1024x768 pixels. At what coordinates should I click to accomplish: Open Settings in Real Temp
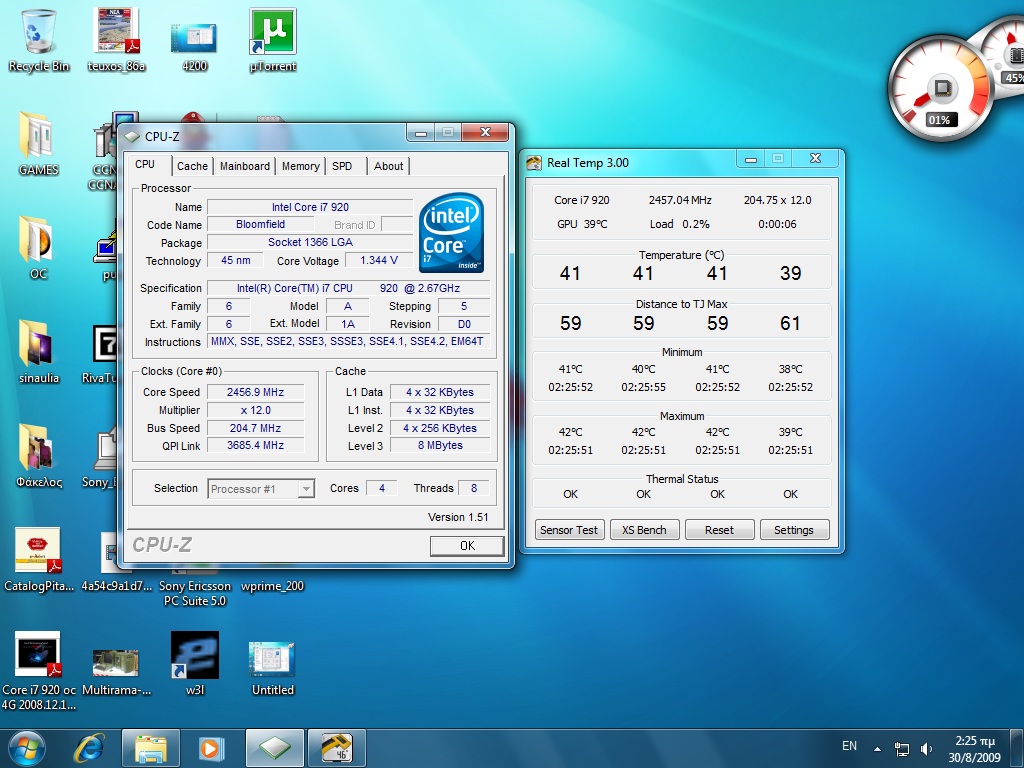click(x=794, y=530)
